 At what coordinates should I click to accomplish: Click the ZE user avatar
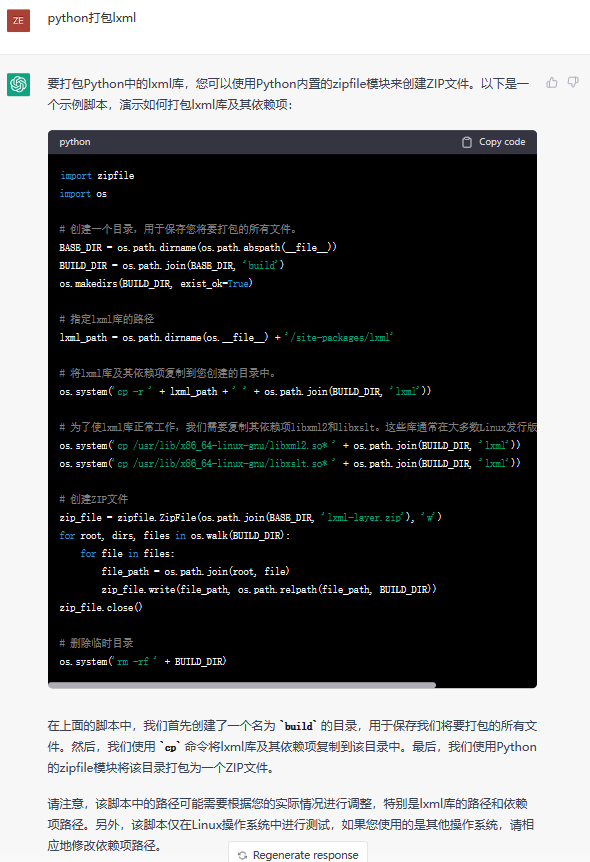18,20
